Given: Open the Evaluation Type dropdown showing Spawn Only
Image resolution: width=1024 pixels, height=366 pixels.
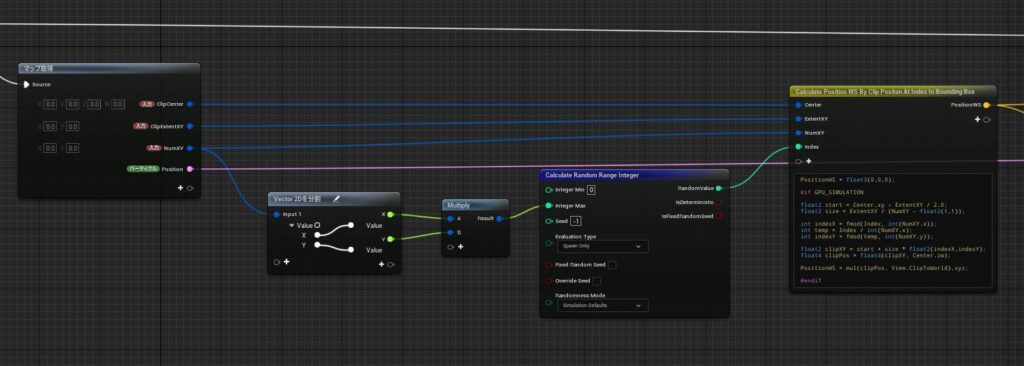Looking at the screenshot, I should [602, 246].
